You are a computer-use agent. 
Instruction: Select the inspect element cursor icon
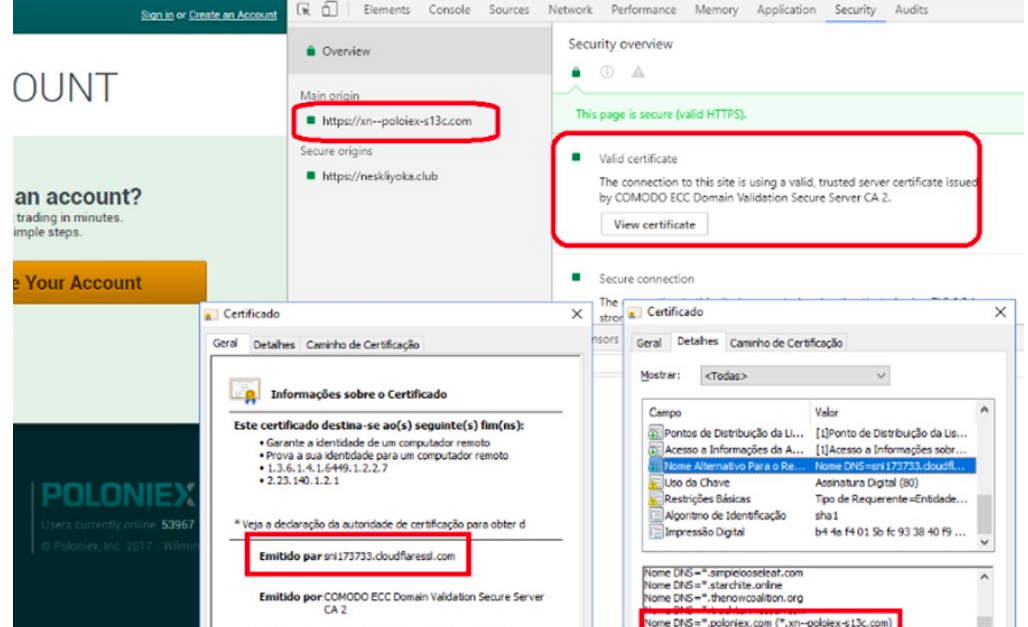tap(303, 9)
